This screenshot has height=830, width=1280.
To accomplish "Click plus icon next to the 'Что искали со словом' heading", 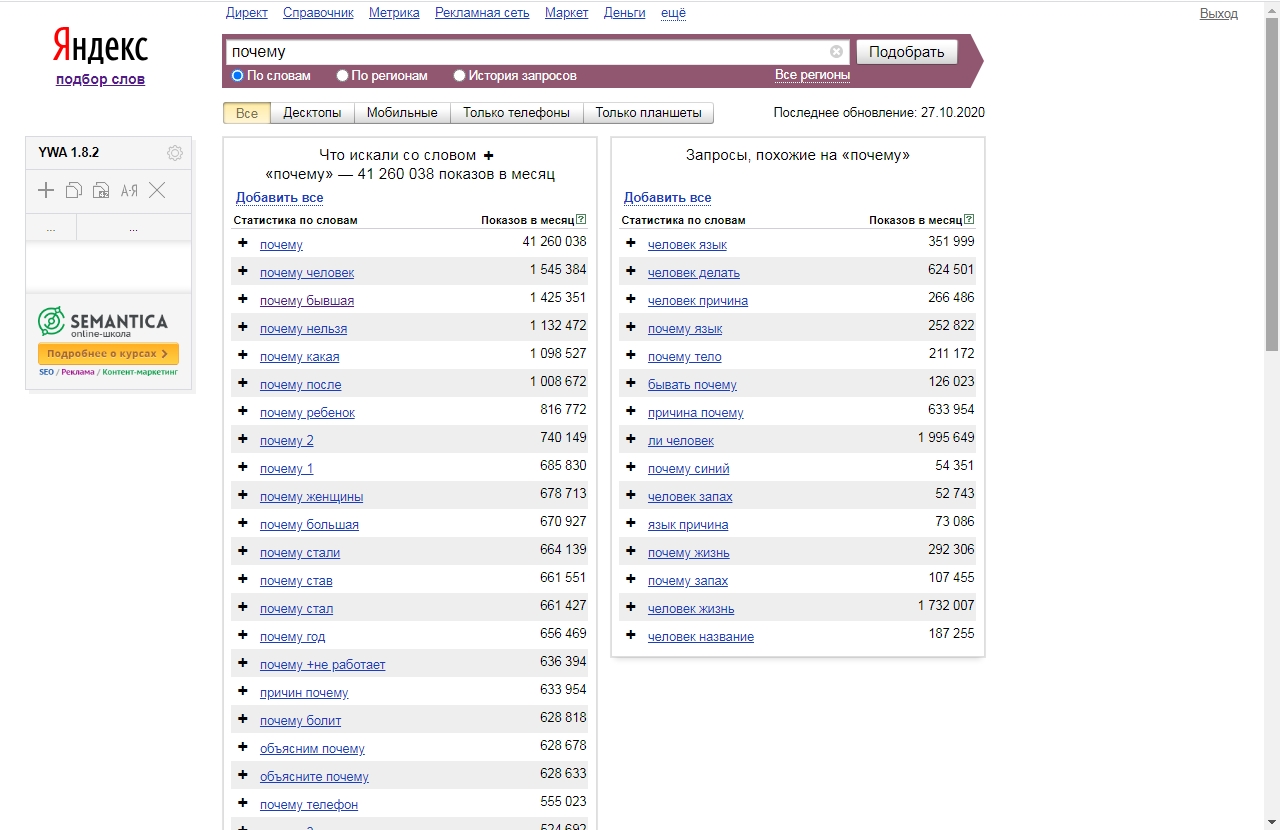I will pyautogui.click(x=489, y=155).
